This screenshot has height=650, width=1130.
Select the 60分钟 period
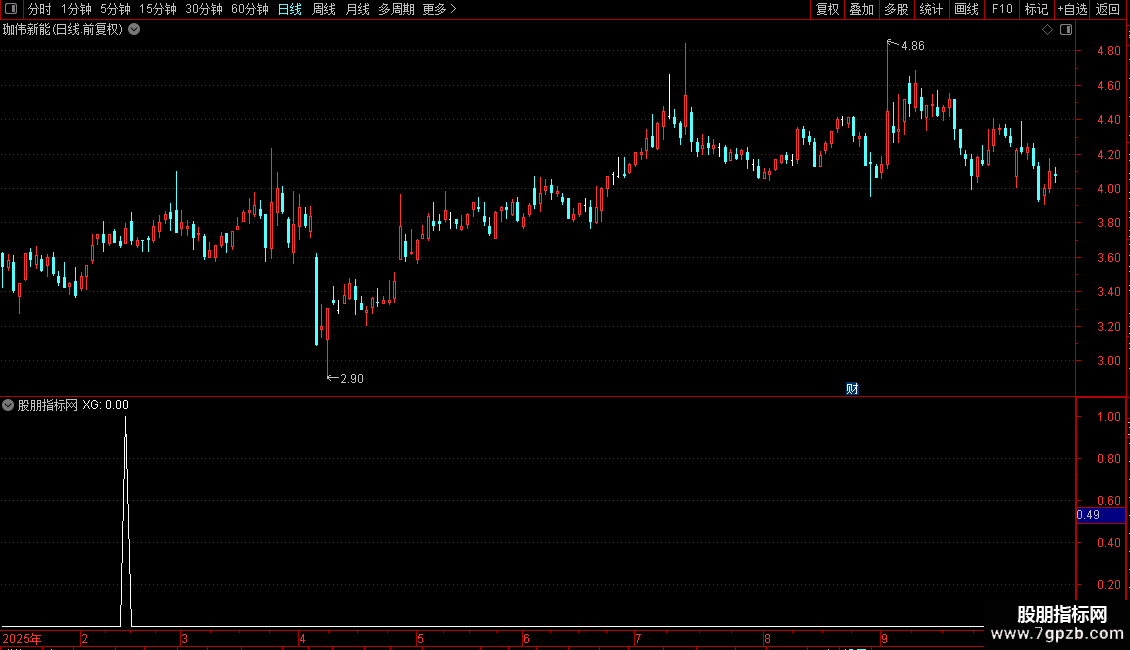249,9
